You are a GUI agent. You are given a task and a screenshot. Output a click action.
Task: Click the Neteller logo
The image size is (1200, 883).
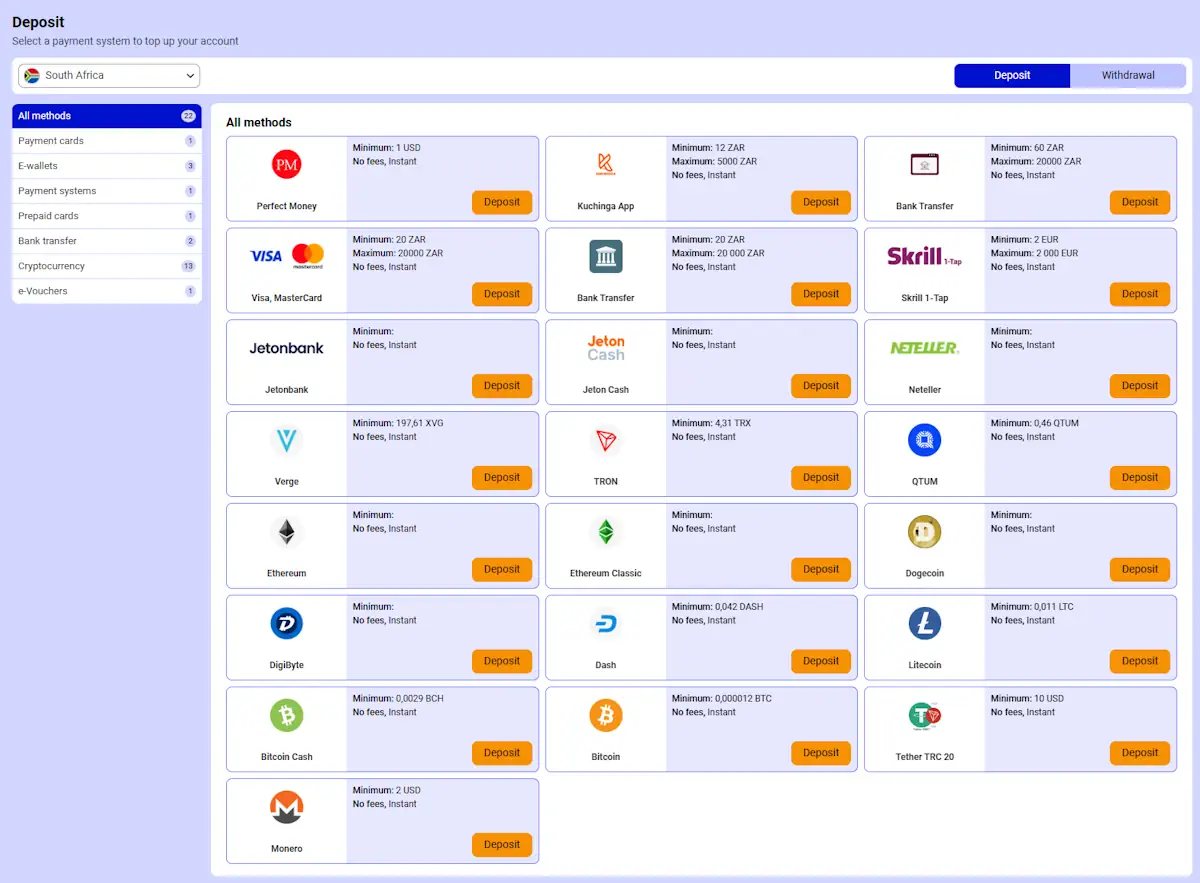pyautogui.click(x=924, y=348)
